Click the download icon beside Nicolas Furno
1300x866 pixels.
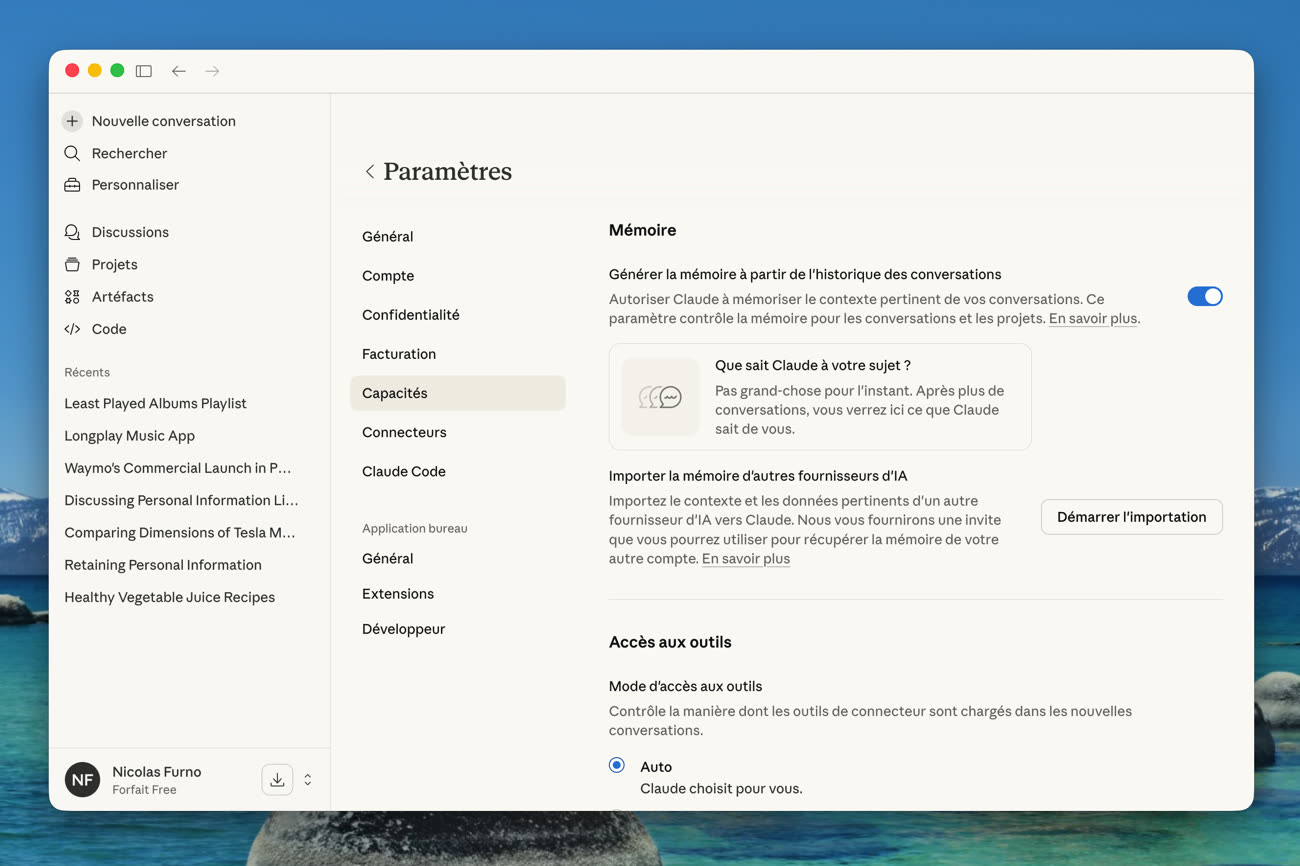(x=277, y=780)
